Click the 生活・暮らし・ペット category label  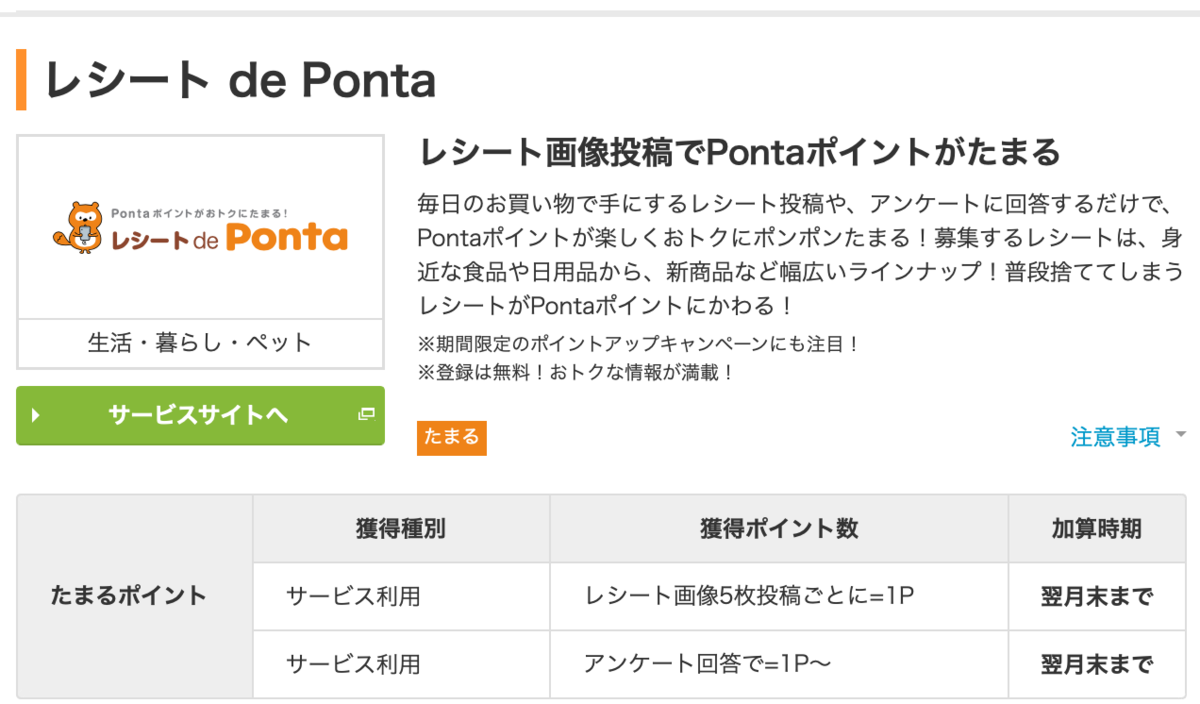(200, 343)
